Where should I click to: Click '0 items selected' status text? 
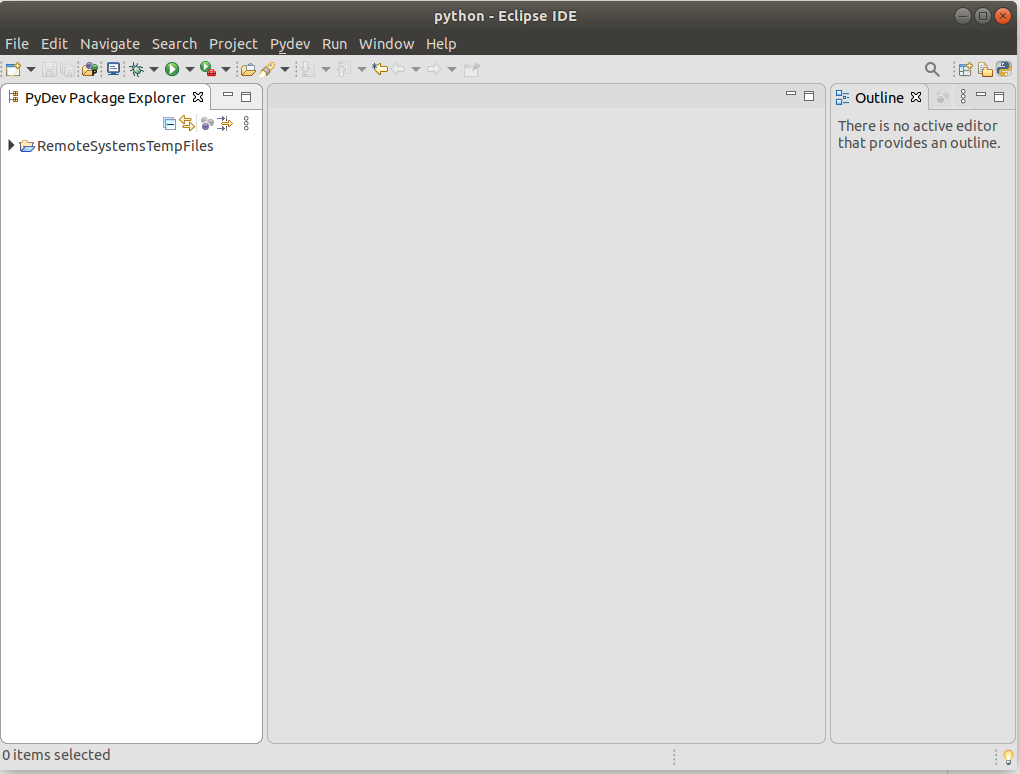(x=56, y=755)
